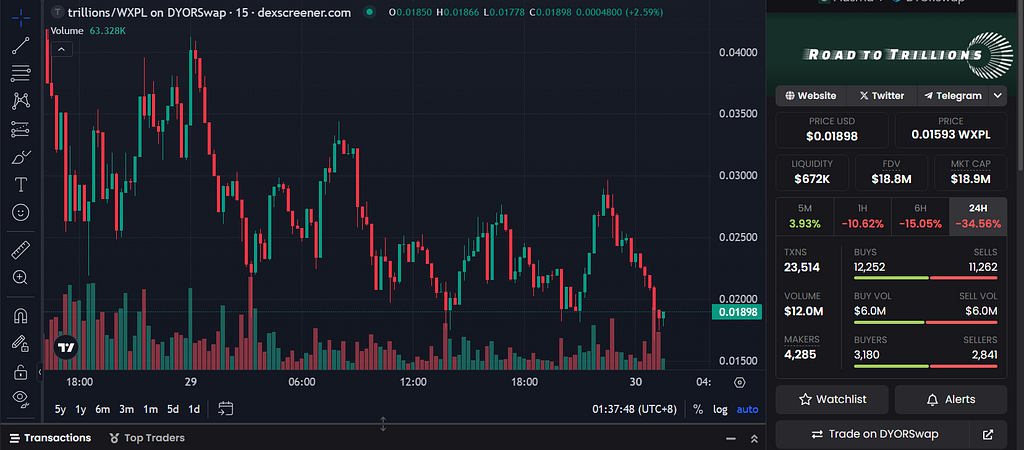Image resolution: width=1024 pixels, height=450 pixels.
Task: Switch to the Top Traders tab
Action: pos(147,438)
